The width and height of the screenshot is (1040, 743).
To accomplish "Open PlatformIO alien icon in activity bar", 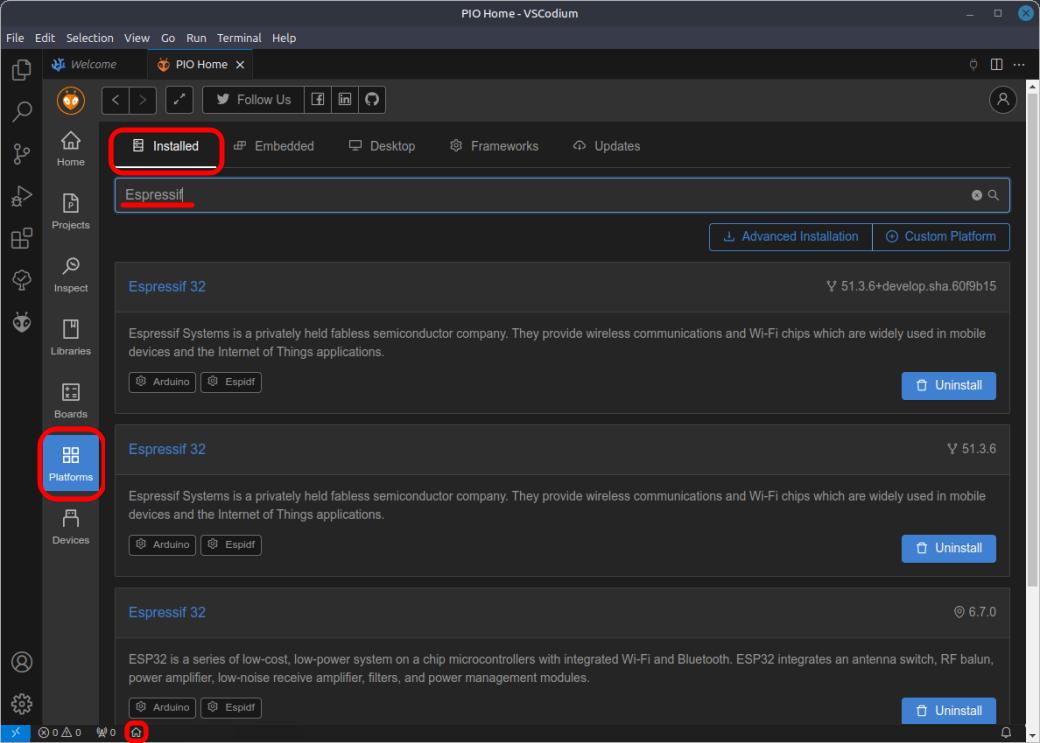I will [x=21, y=323].
